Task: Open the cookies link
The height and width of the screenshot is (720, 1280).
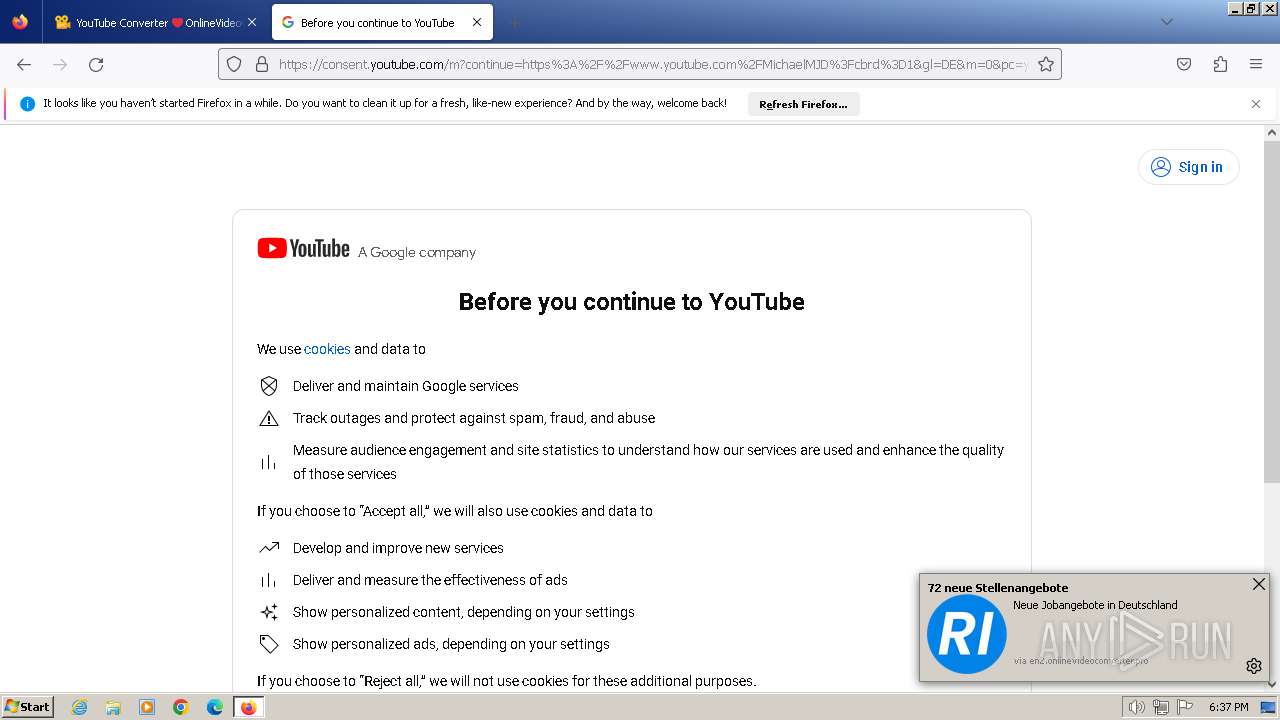Action: (327, 349)
